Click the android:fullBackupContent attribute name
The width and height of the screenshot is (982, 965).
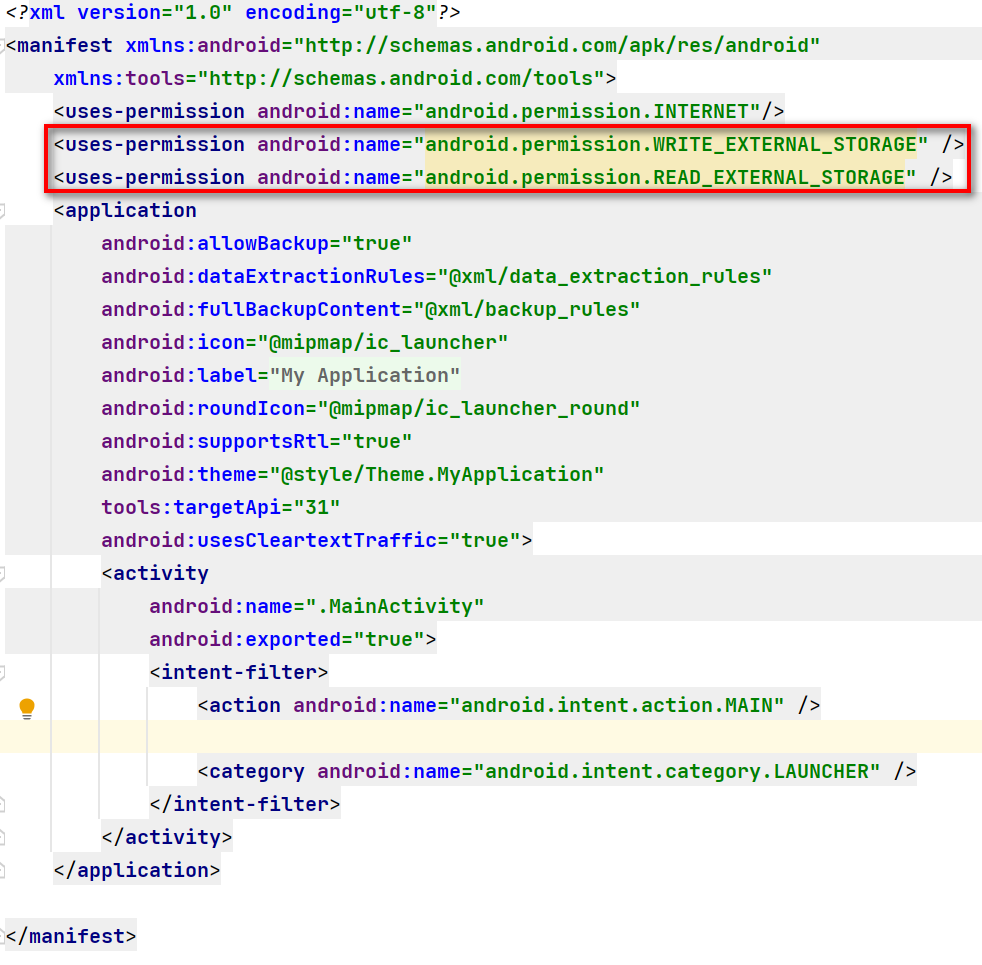coord(251,310)
